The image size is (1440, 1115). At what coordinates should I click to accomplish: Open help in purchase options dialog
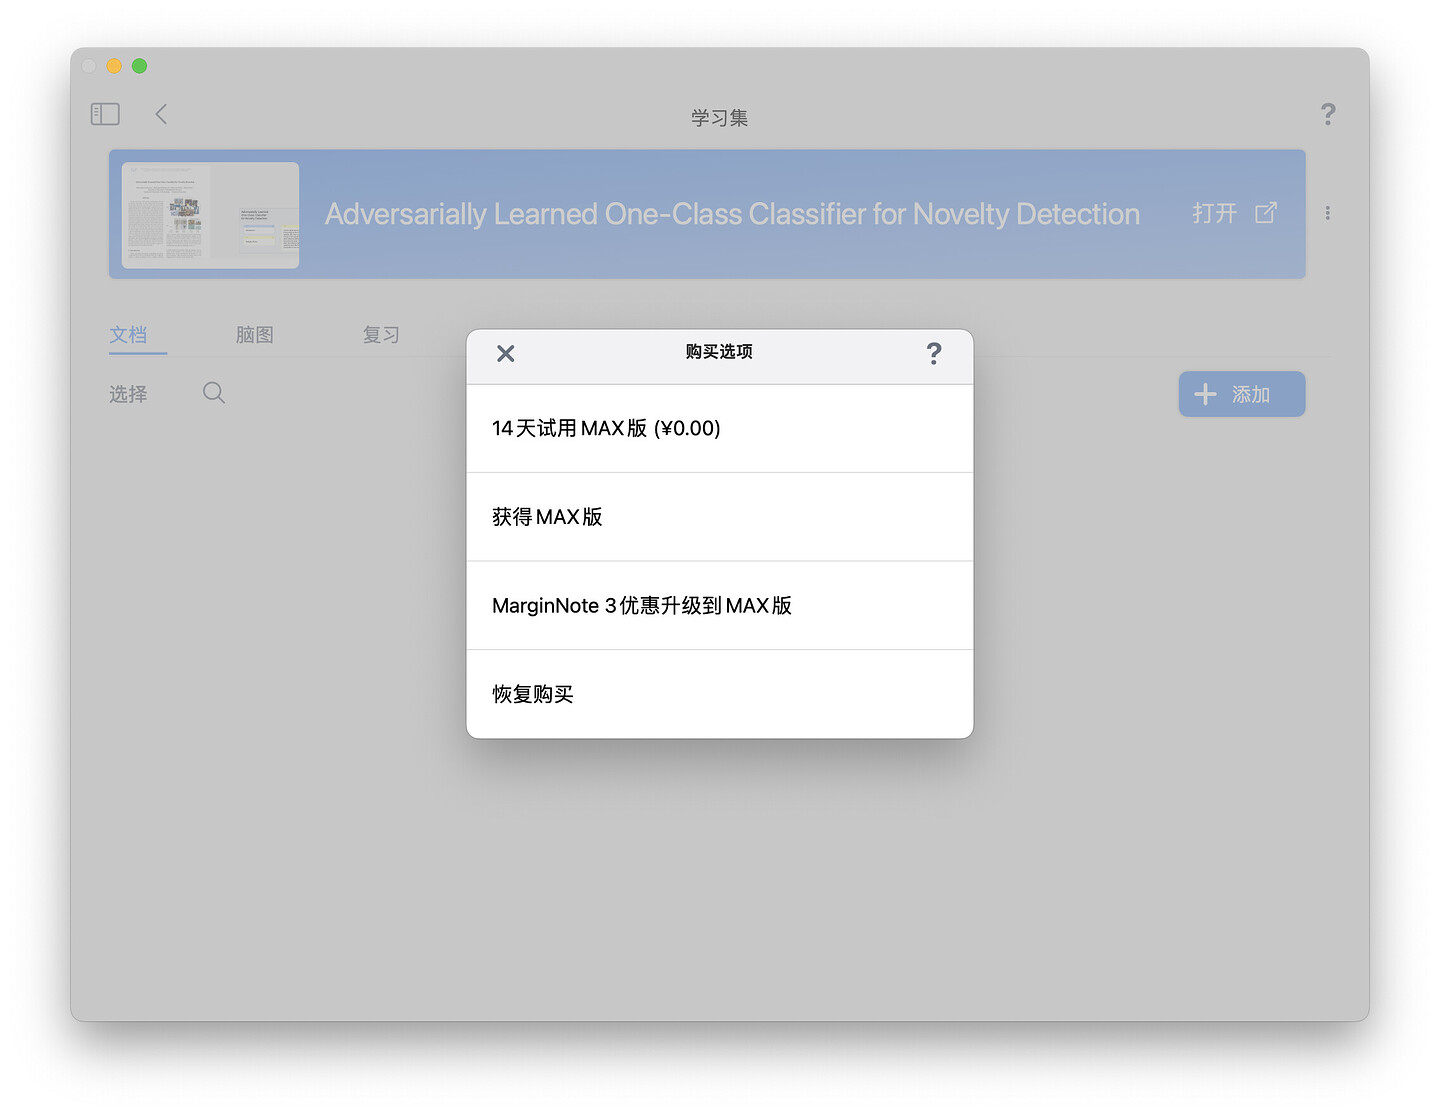(x=934, y=353)
